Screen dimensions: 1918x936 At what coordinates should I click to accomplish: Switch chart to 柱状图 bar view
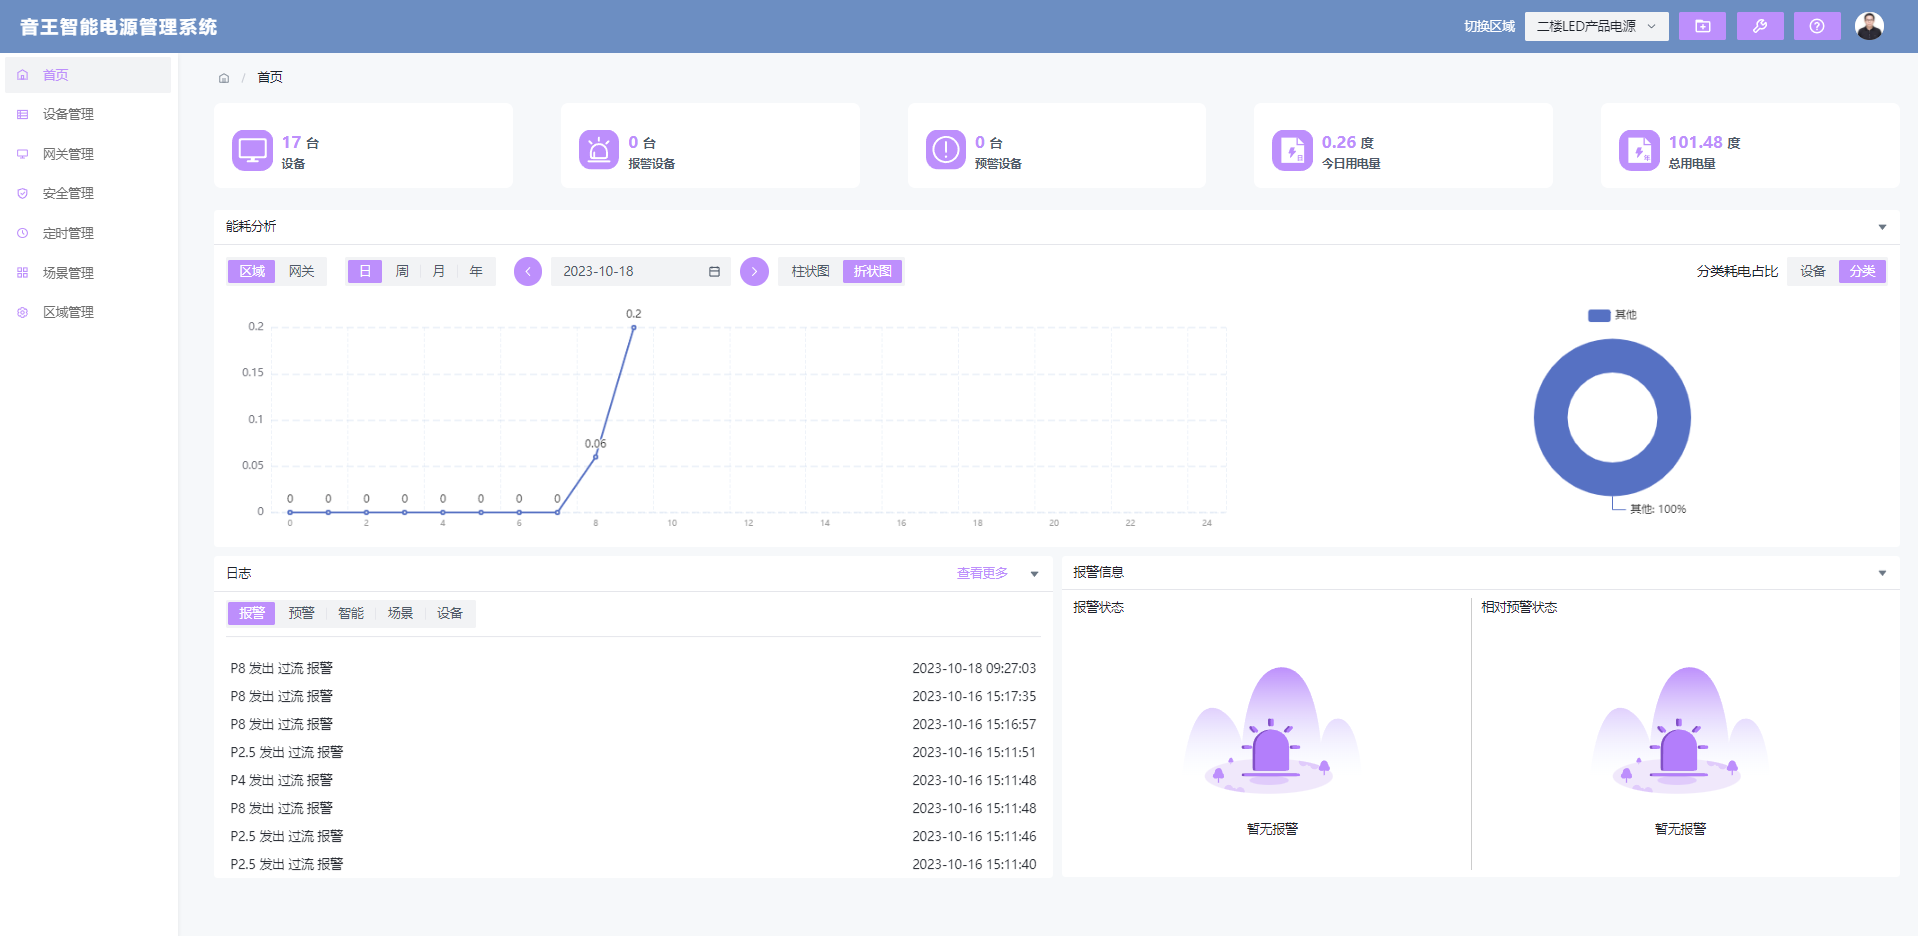tap(810, 272)
